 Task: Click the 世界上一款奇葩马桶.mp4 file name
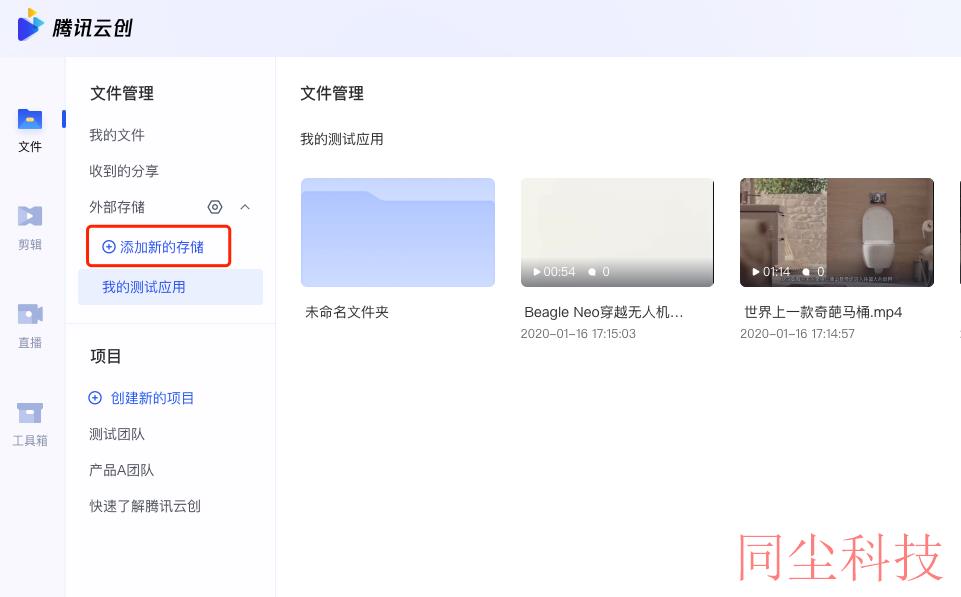[823, 312]
